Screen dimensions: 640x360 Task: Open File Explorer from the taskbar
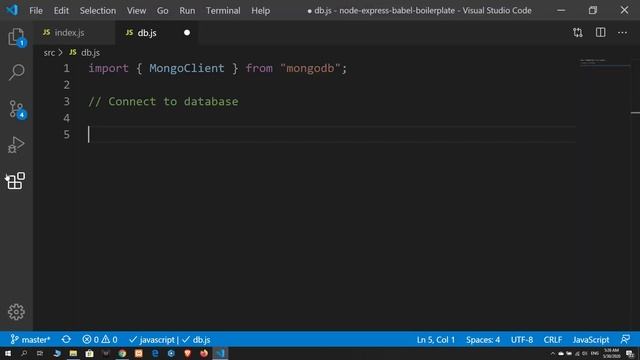[73, 353]
